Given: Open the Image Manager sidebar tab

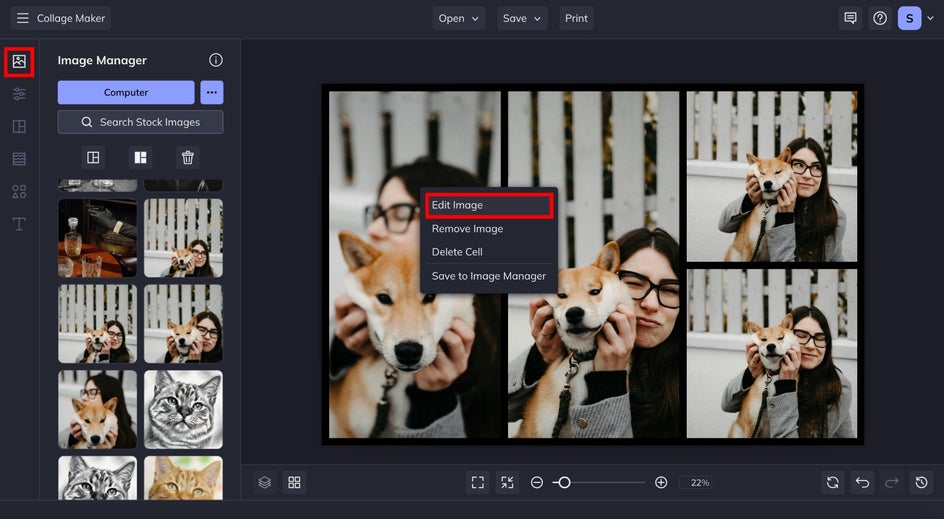Looking at the screenshot, I should pos(19,61).
